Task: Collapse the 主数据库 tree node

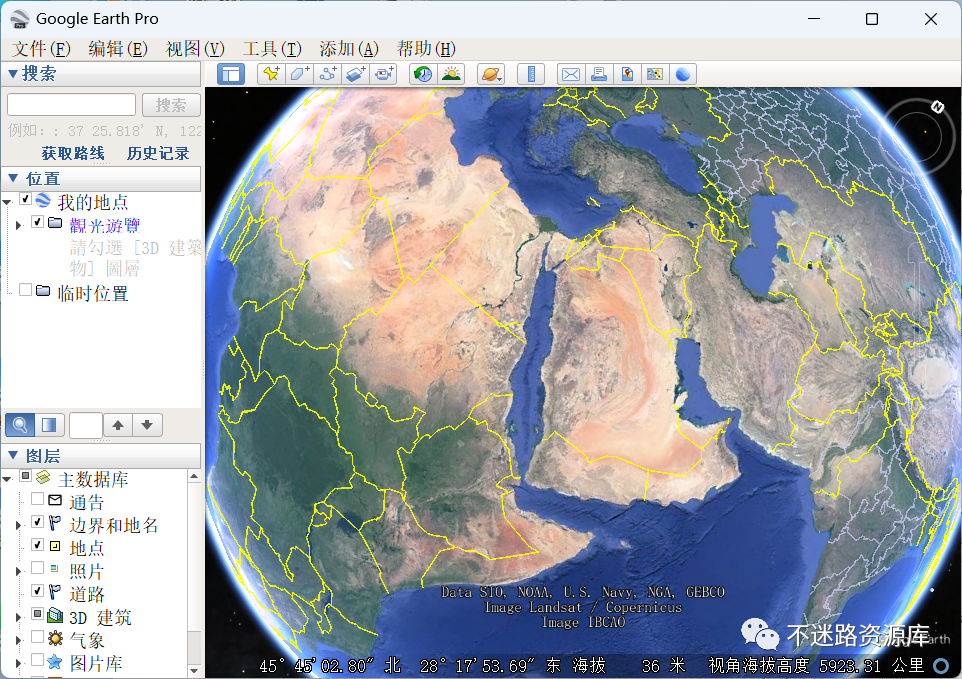Action: [7, 478]
